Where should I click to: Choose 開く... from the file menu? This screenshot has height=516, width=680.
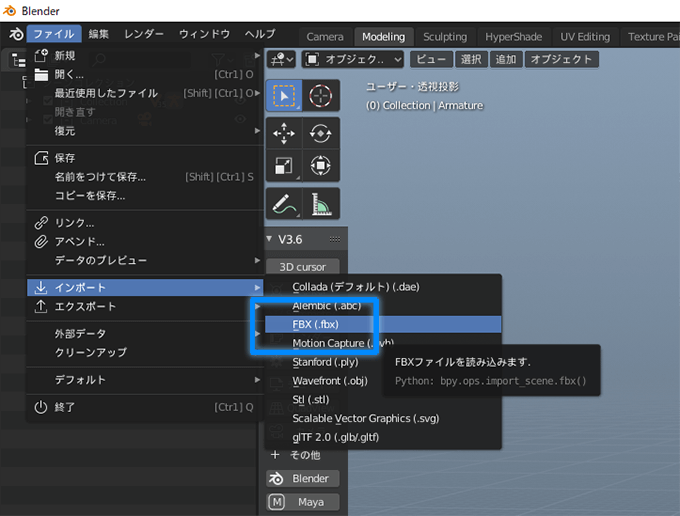pos(145,75)
